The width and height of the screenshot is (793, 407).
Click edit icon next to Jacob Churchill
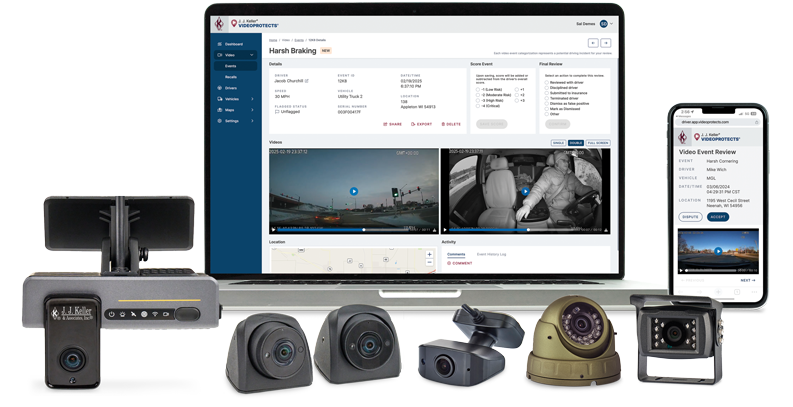[306, 81]
